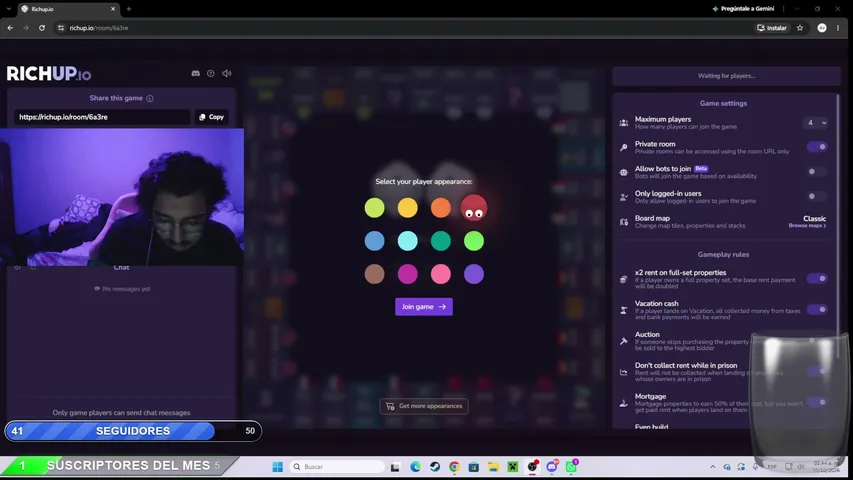
Task: Open the Discord icon next to RichUp logo
Action: pos(195,73)
